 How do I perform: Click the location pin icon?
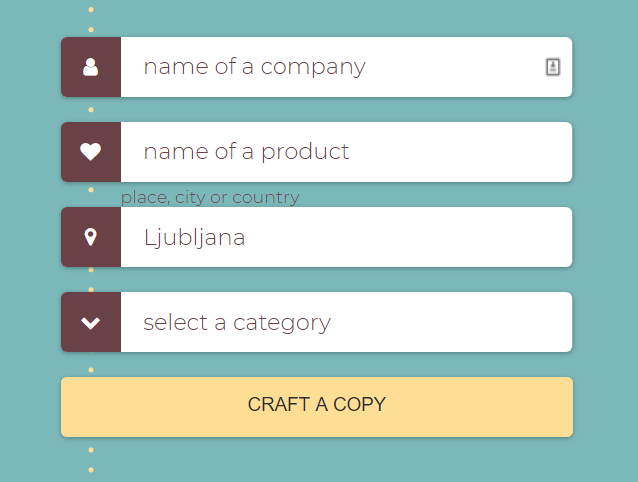pos(91,237)
